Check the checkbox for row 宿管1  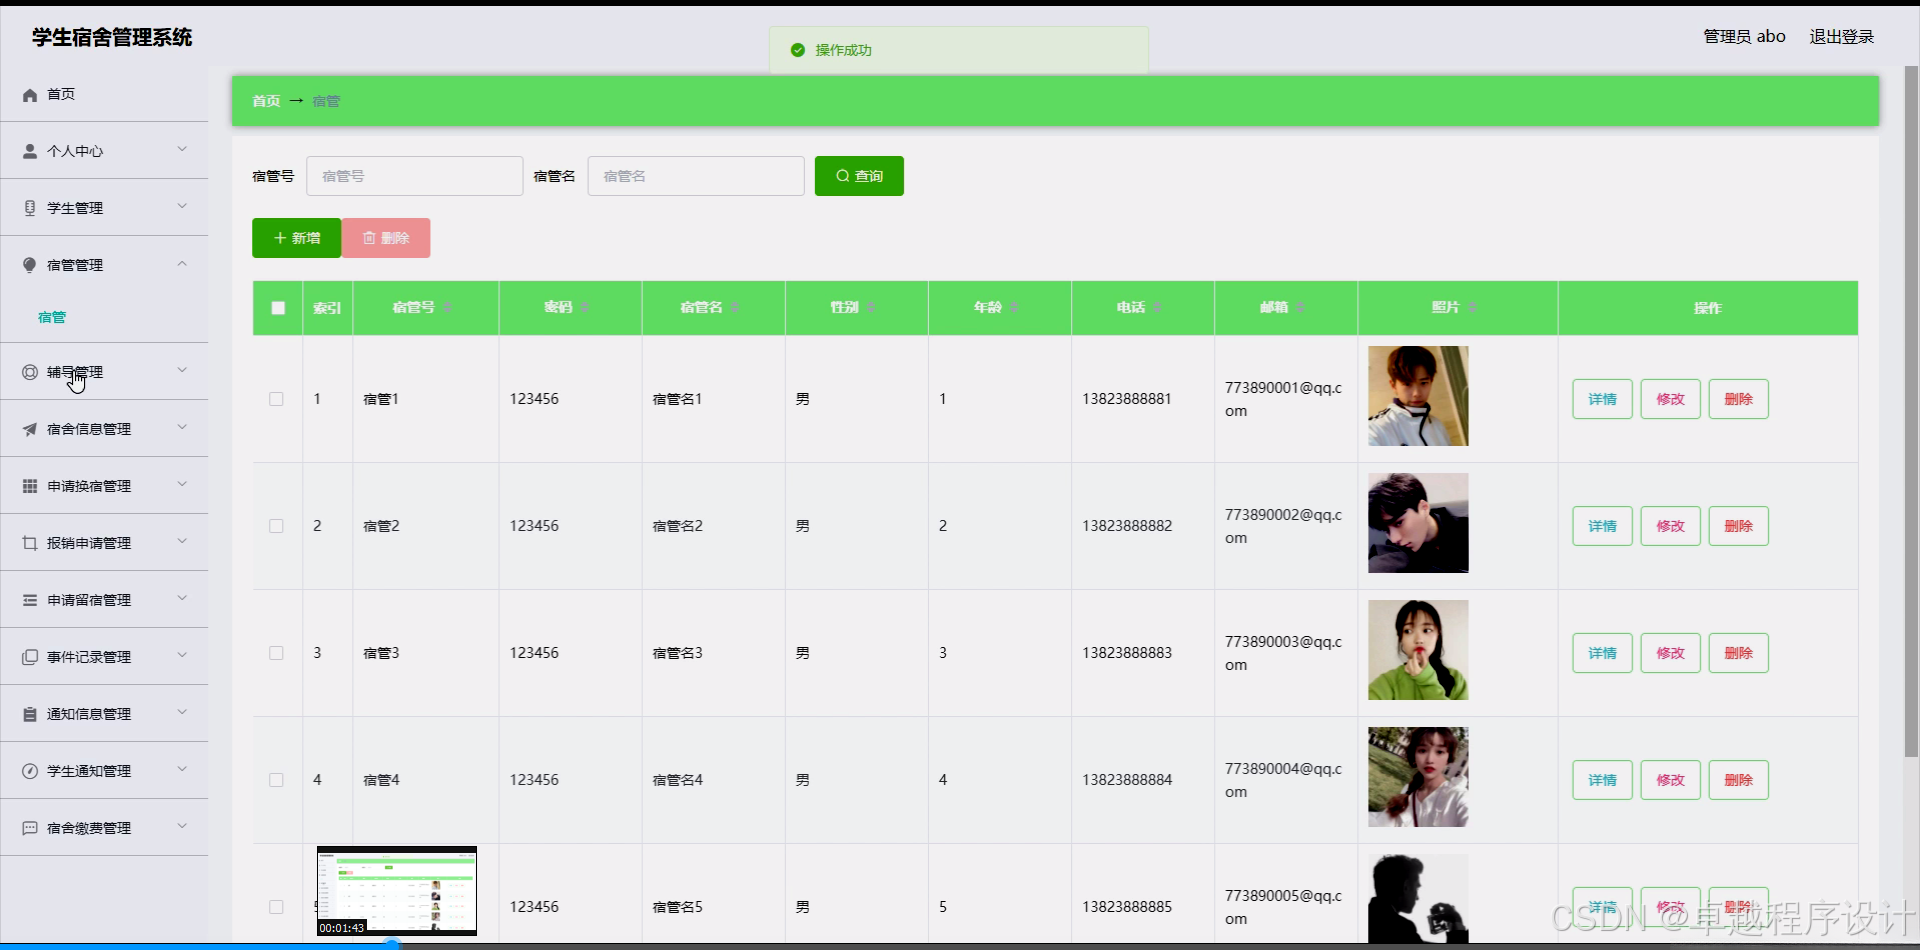point(276,398)
